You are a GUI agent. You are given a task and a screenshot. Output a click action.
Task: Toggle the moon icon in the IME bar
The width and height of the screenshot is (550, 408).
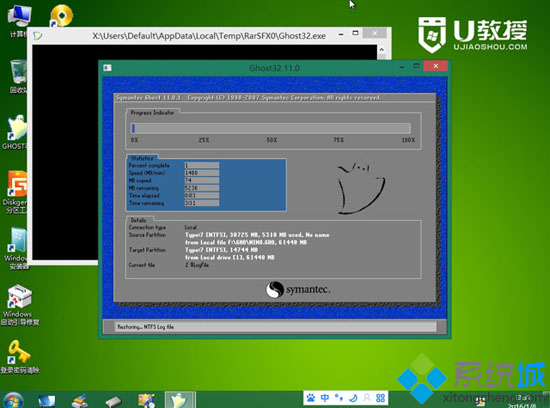(353, 398)
